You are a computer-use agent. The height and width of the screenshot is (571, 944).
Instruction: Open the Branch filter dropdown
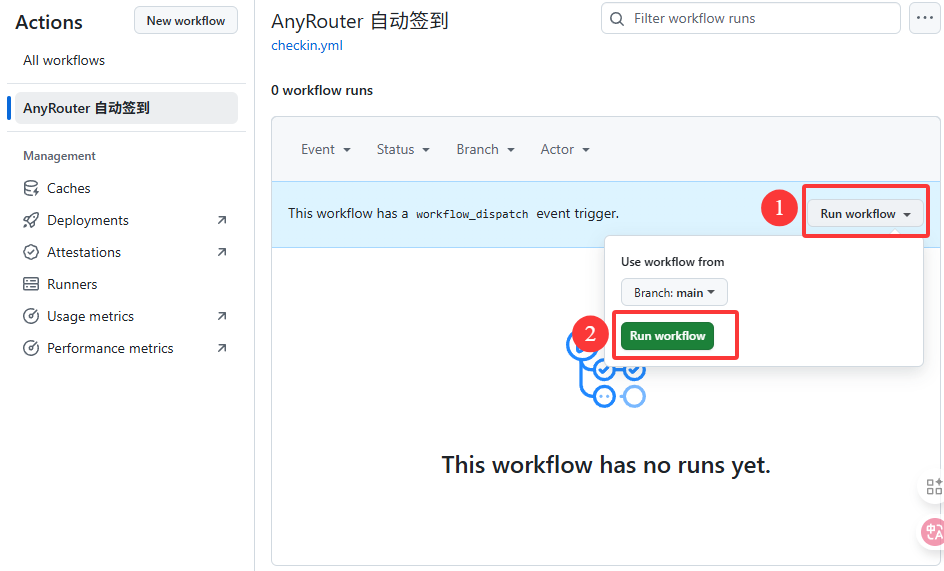[x=485, y=149]
